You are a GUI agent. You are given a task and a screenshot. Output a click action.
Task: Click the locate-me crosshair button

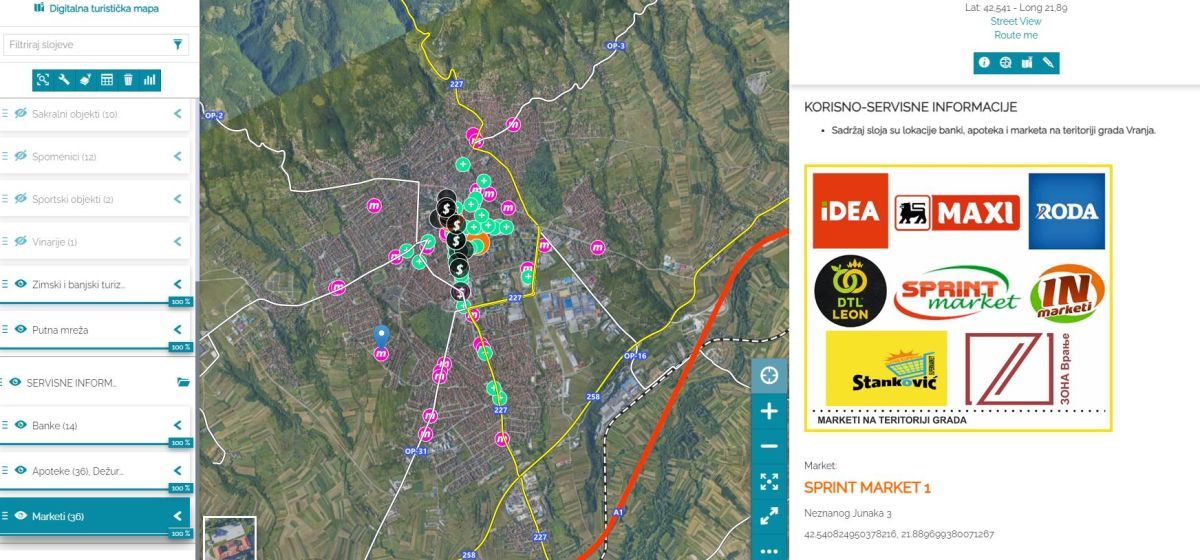(769, 375)
